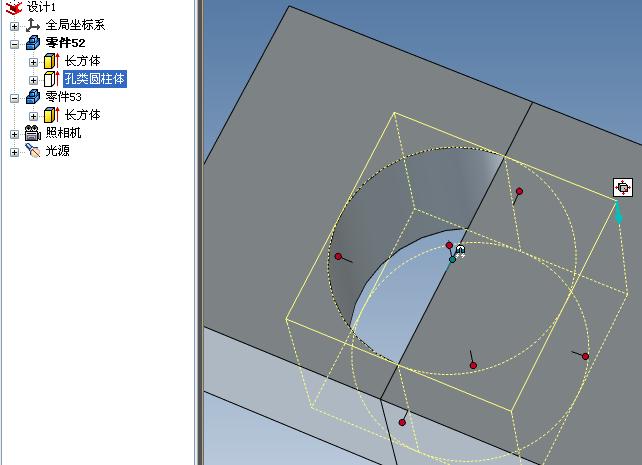Screen dimensions: 642x465
Task: Click the red sizing handle on left hole wall
Action: 338,257
